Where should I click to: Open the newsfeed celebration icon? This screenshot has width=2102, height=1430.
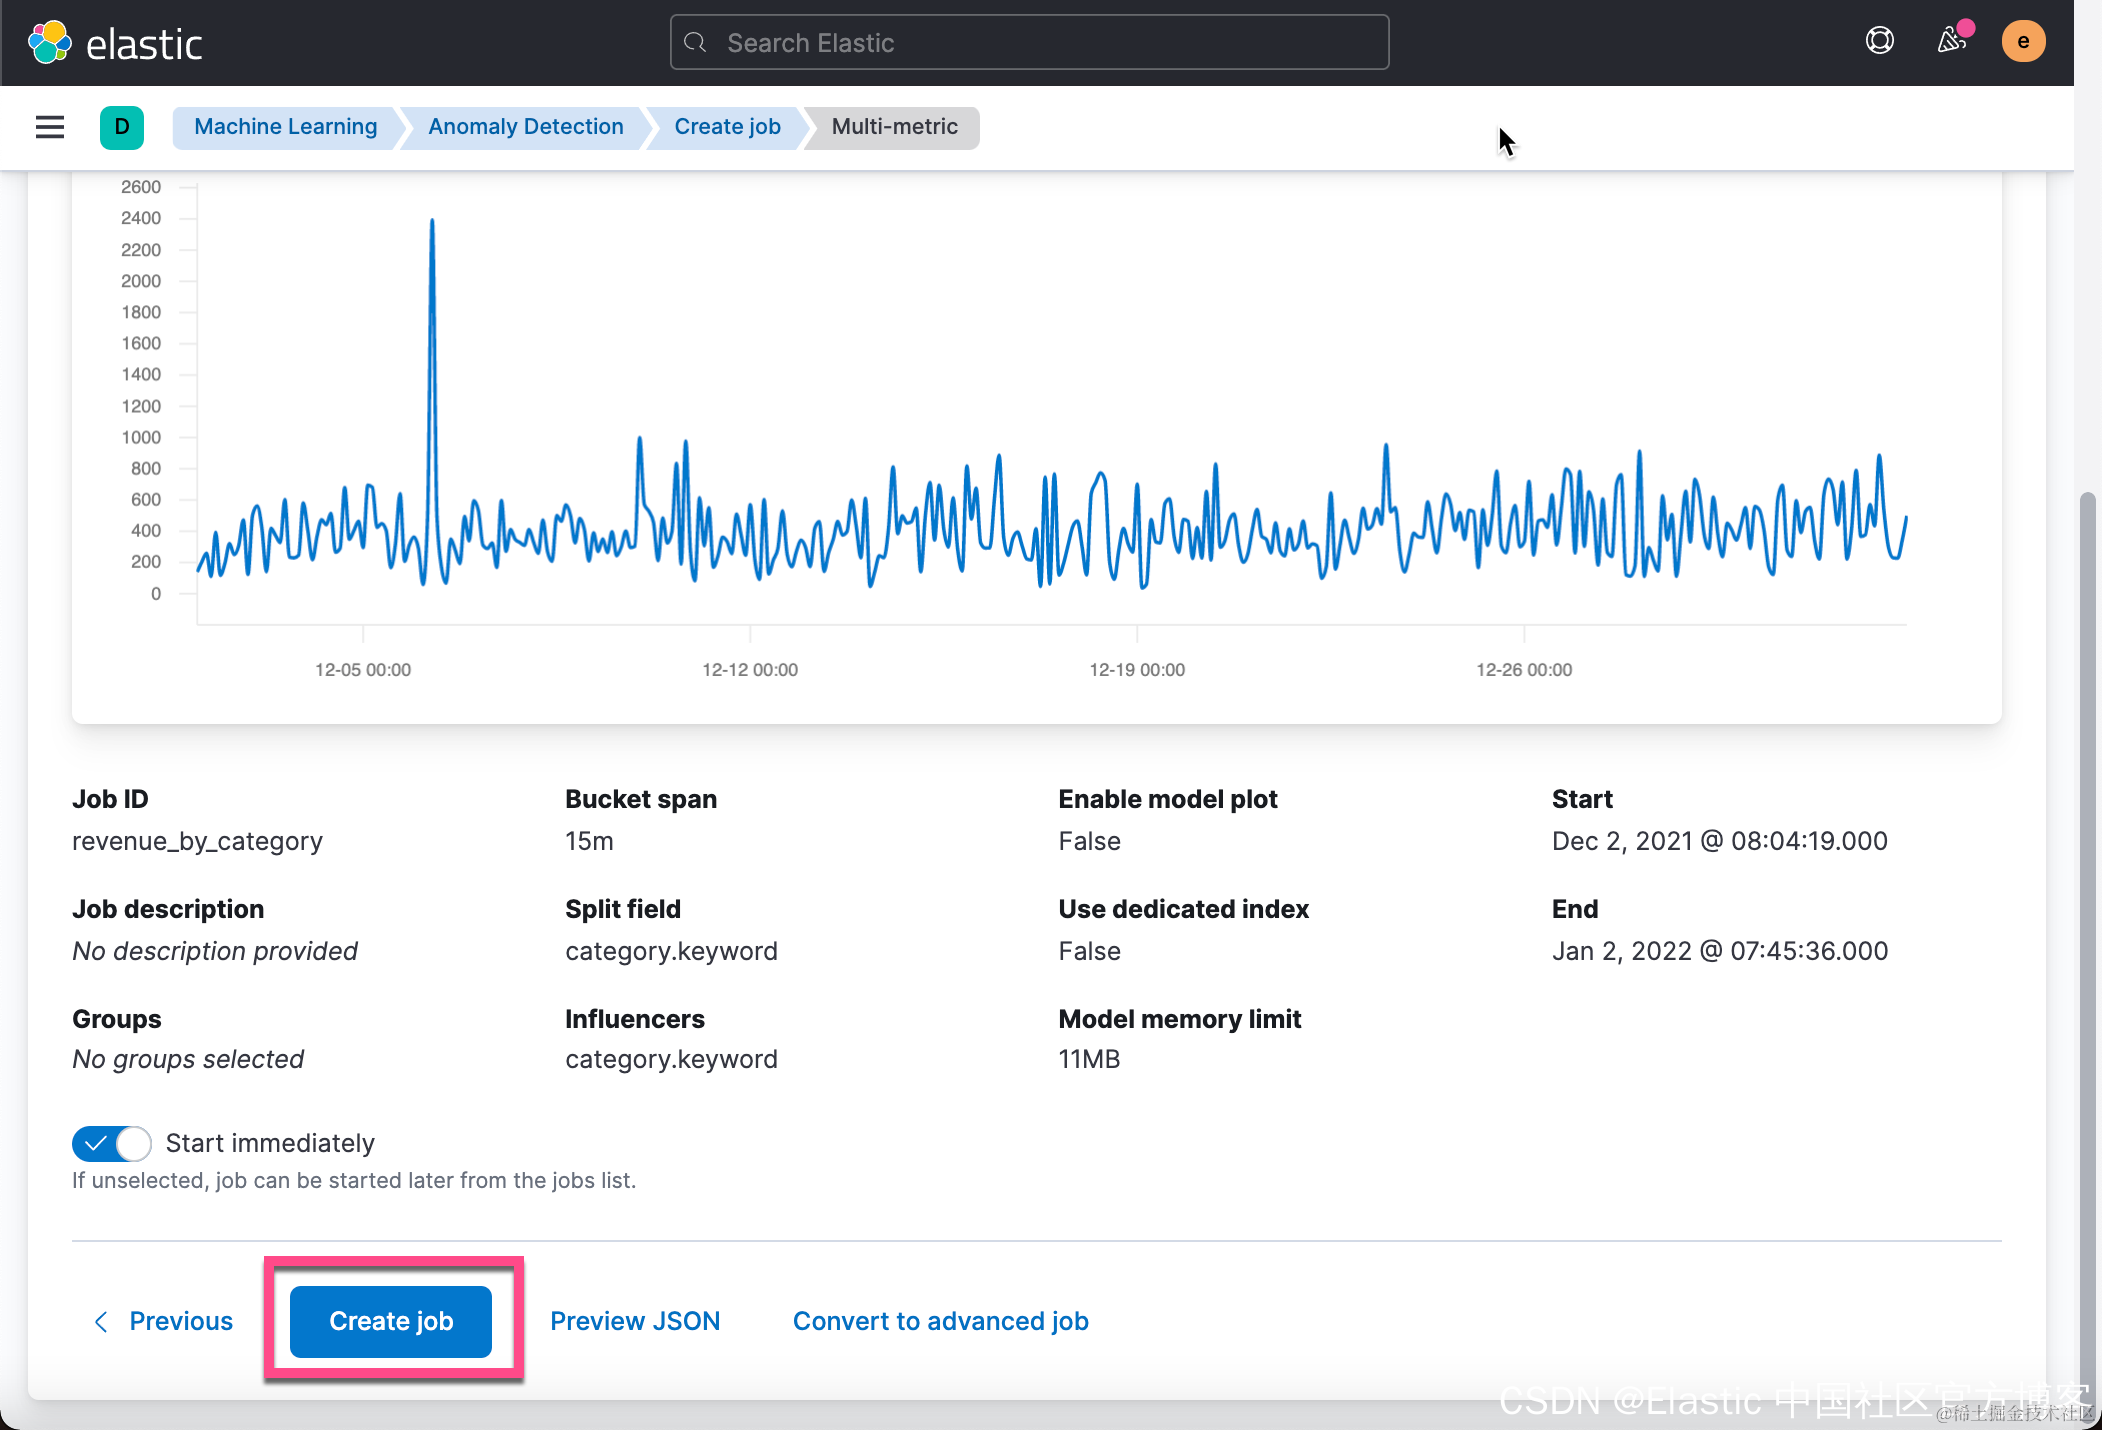pyautogui.click(x=1952, y=40)
